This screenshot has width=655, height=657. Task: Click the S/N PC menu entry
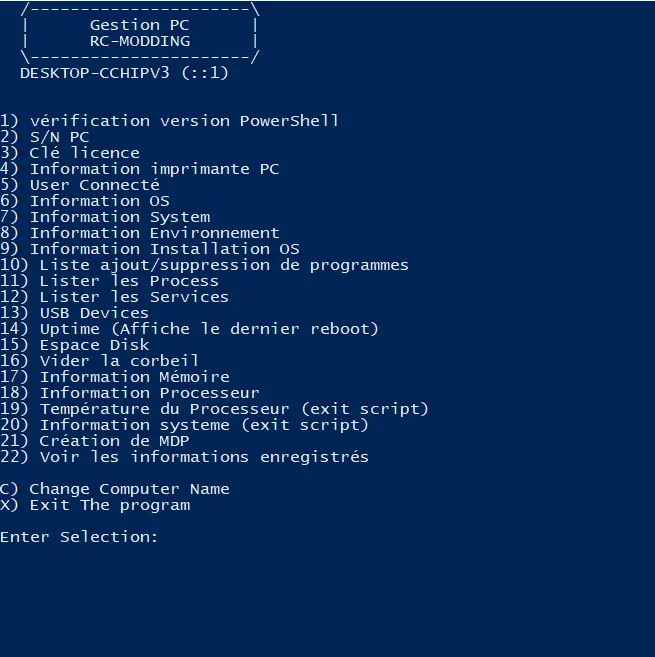[x=44, y=137]
